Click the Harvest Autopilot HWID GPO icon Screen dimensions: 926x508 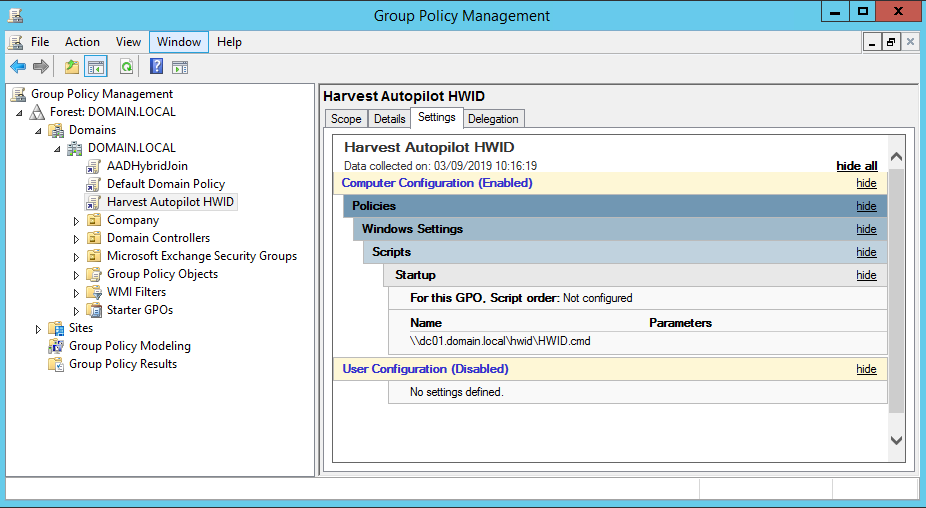[93, 202]
